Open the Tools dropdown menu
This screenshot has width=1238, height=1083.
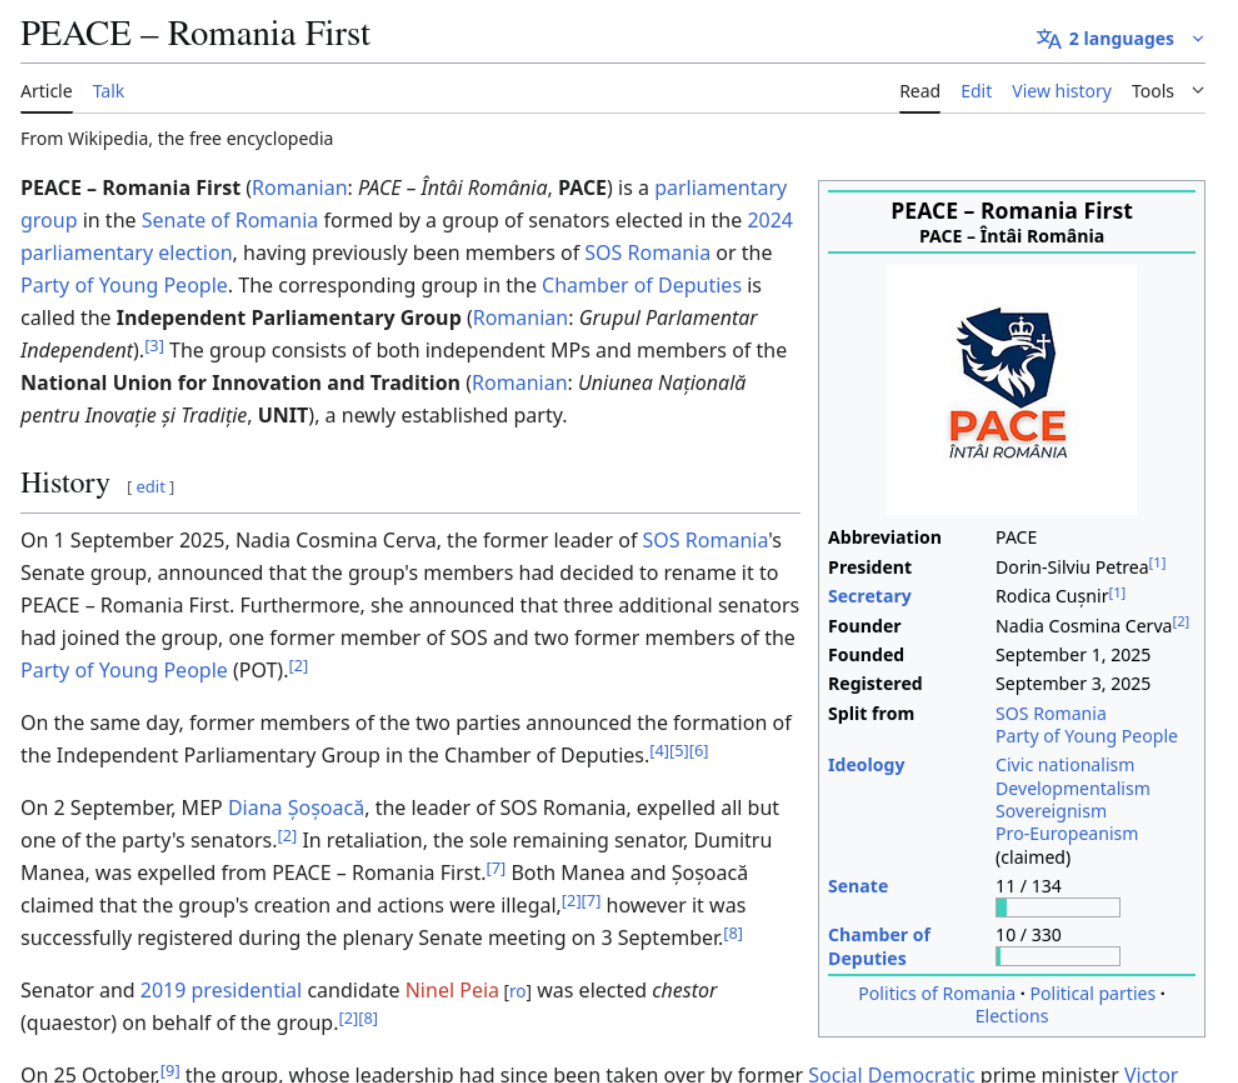[x=1167, y=91]
